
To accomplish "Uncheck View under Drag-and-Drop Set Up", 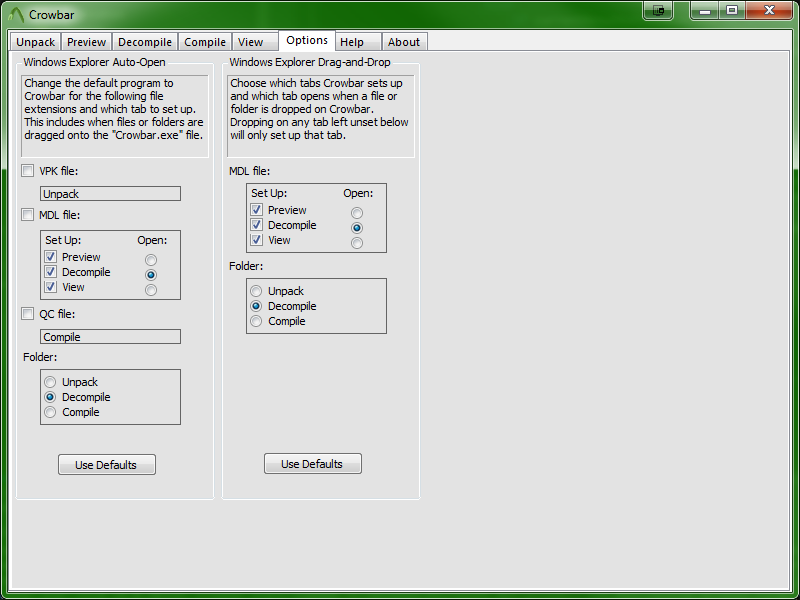I will coord(257,240).
